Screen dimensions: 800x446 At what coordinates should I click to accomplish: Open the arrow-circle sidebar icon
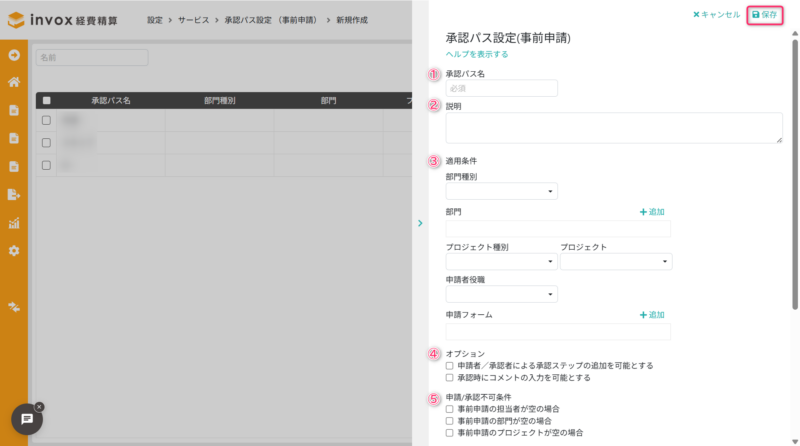[14, 55]
